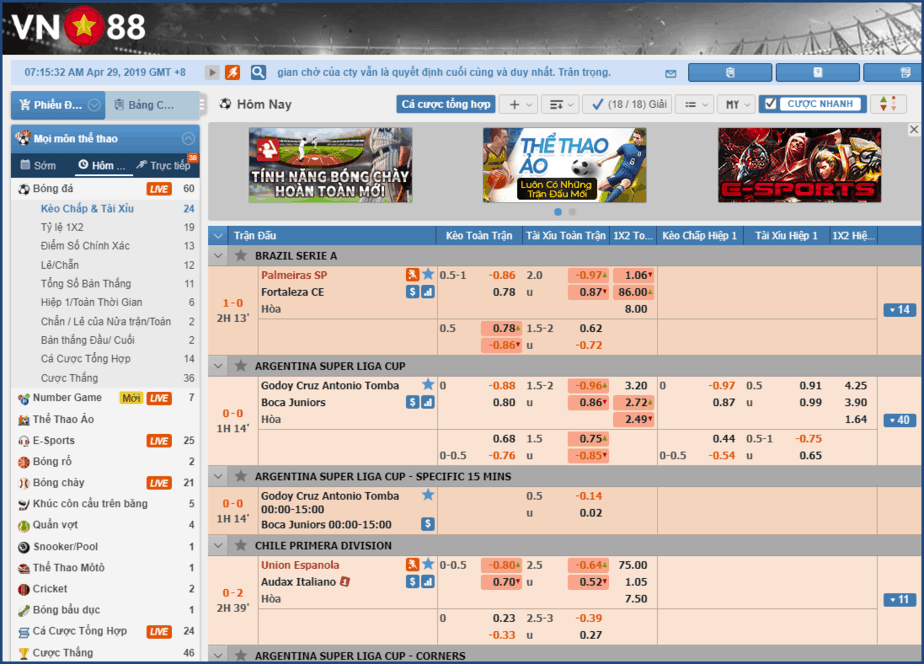
Task: Click Cá cược tổng hợp button
Action: coord(446,104)
